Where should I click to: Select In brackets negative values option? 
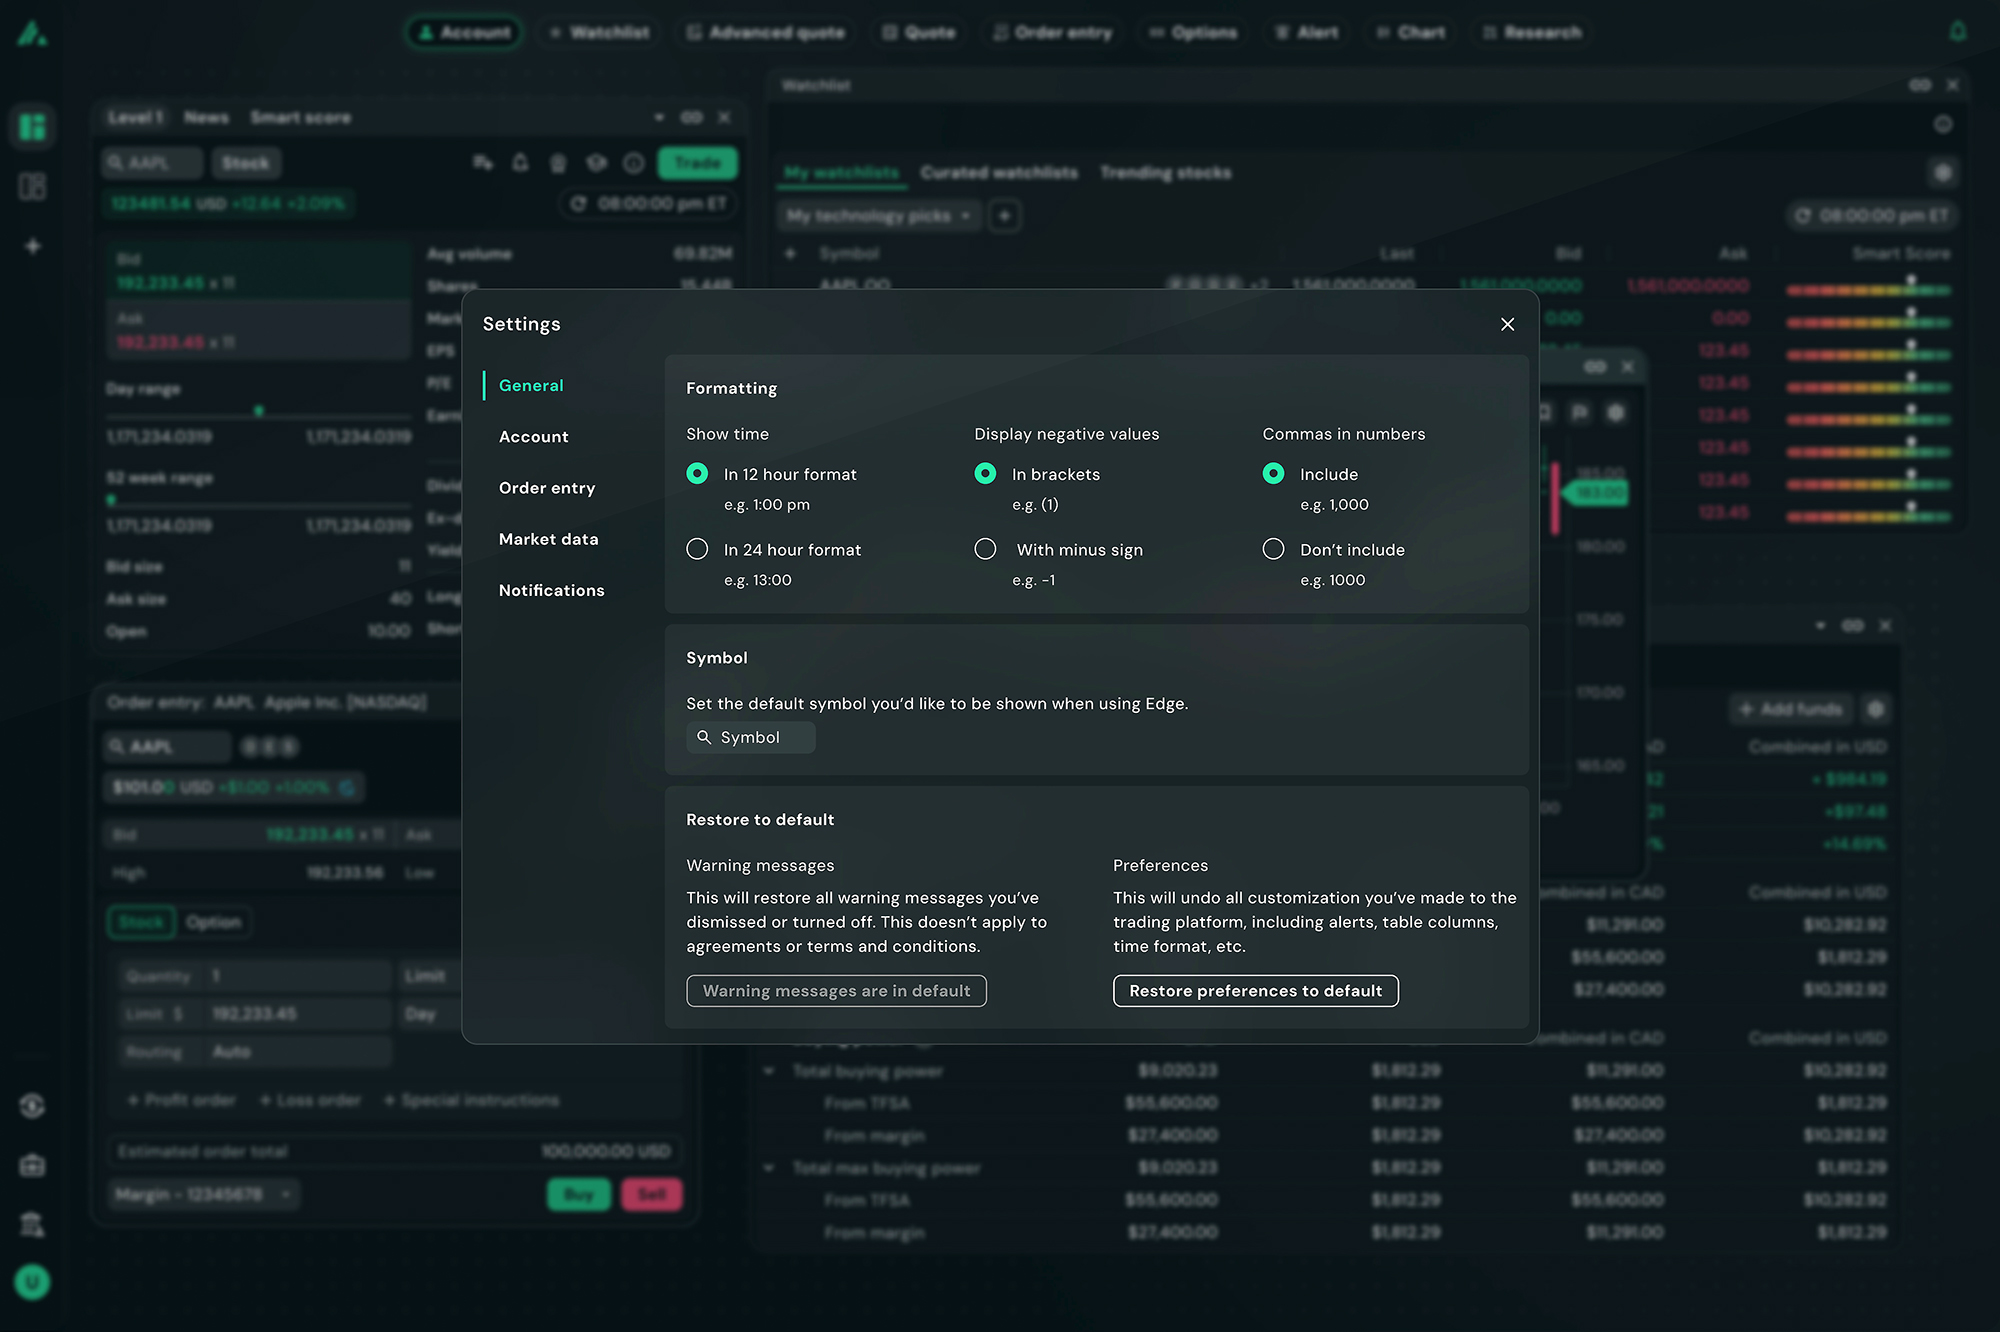[x=985, y=474]
